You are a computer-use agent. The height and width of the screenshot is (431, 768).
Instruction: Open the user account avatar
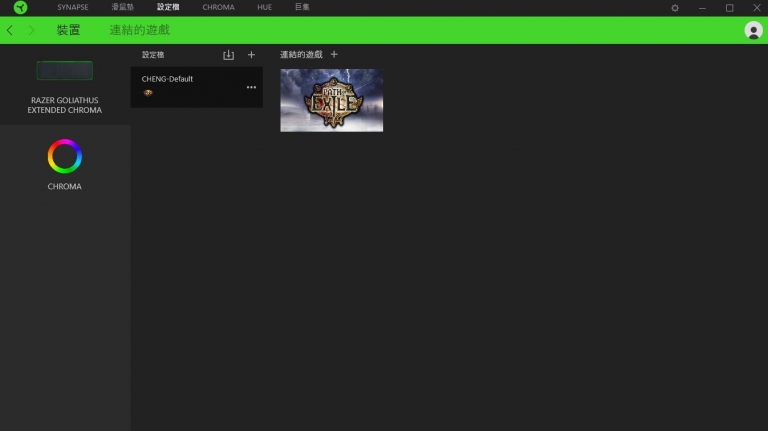(753, 30)
